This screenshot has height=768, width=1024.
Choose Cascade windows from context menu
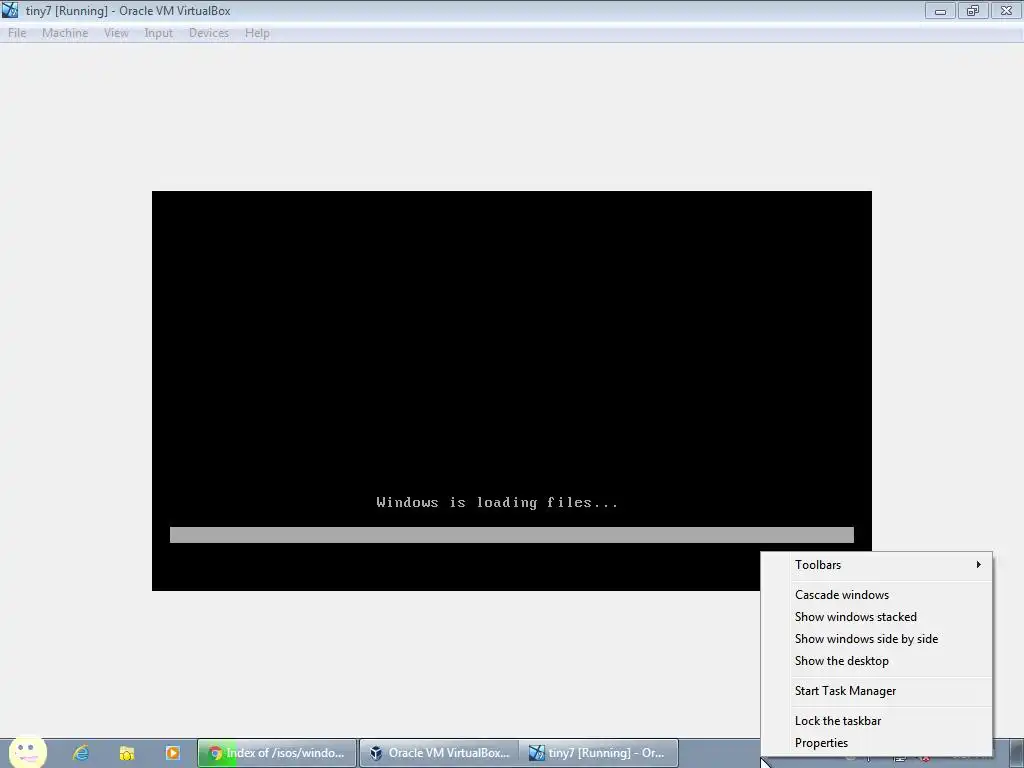click(876, 595)
